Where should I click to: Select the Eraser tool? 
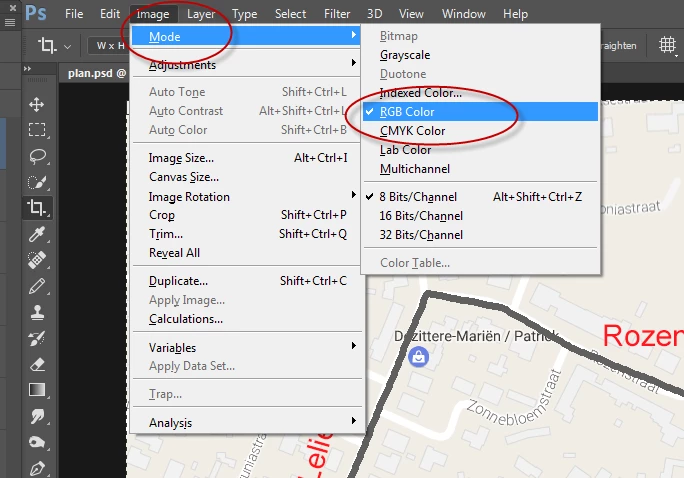(37, 364)
